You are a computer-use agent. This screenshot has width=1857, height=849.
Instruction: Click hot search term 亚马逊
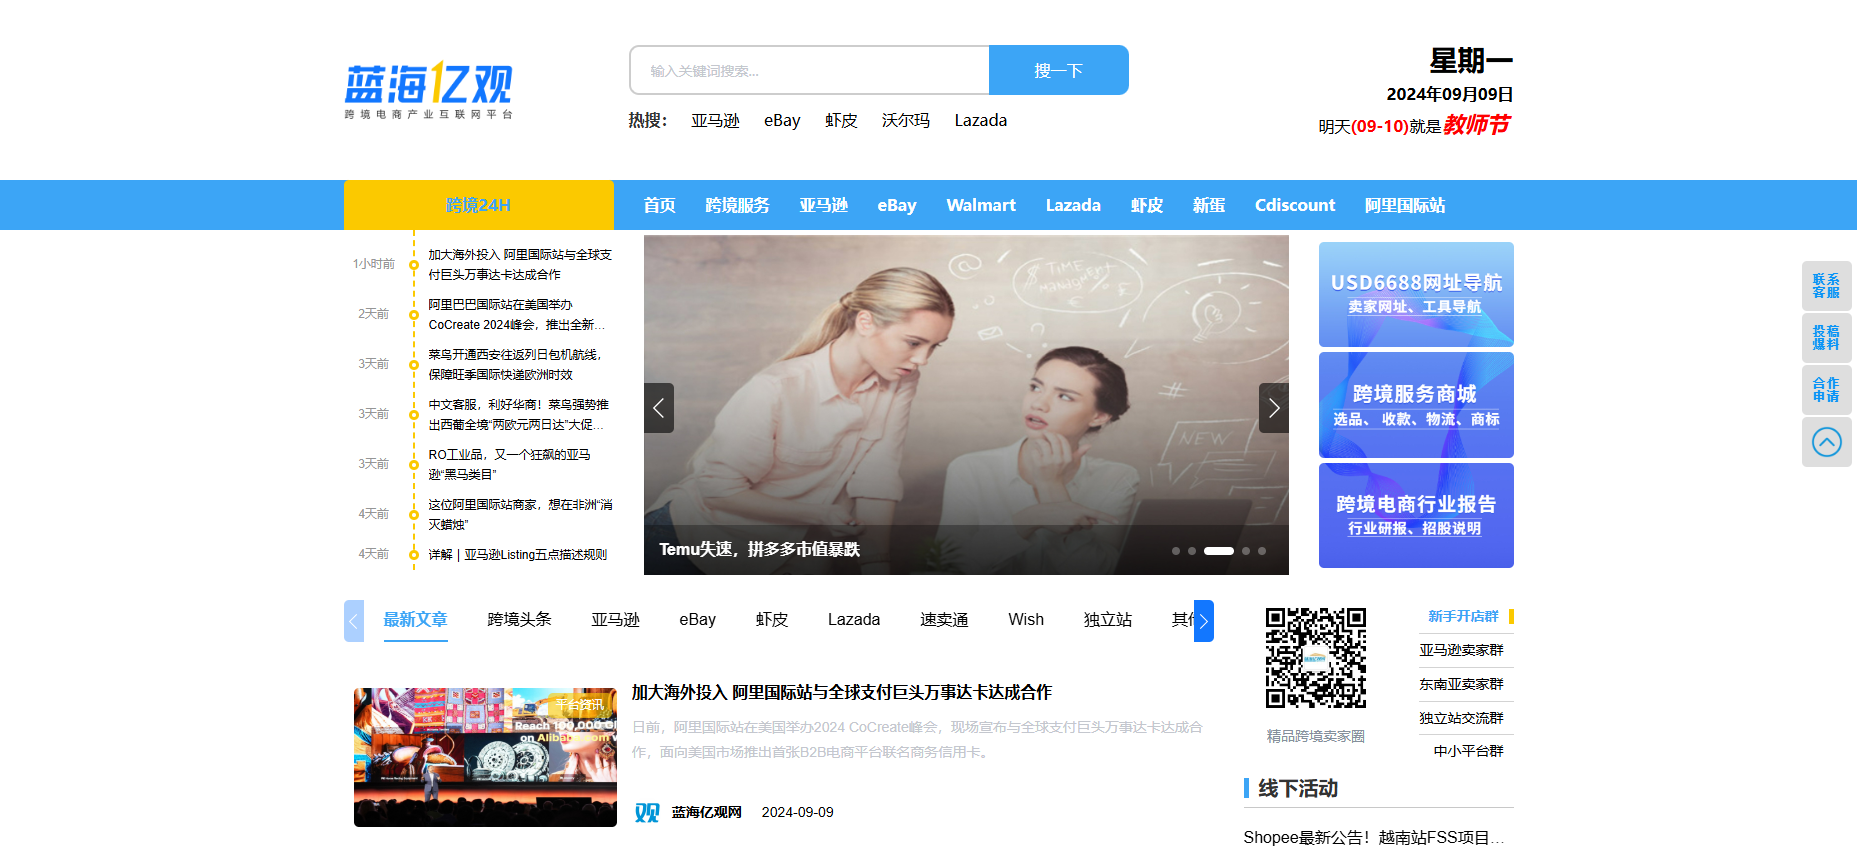click(715, 120)
